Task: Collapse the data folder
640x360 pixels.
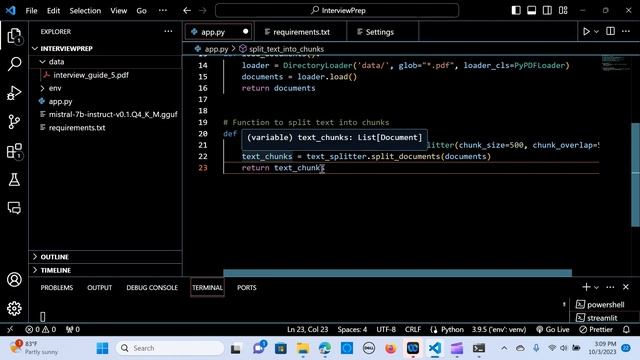Action: coord(106,62)
